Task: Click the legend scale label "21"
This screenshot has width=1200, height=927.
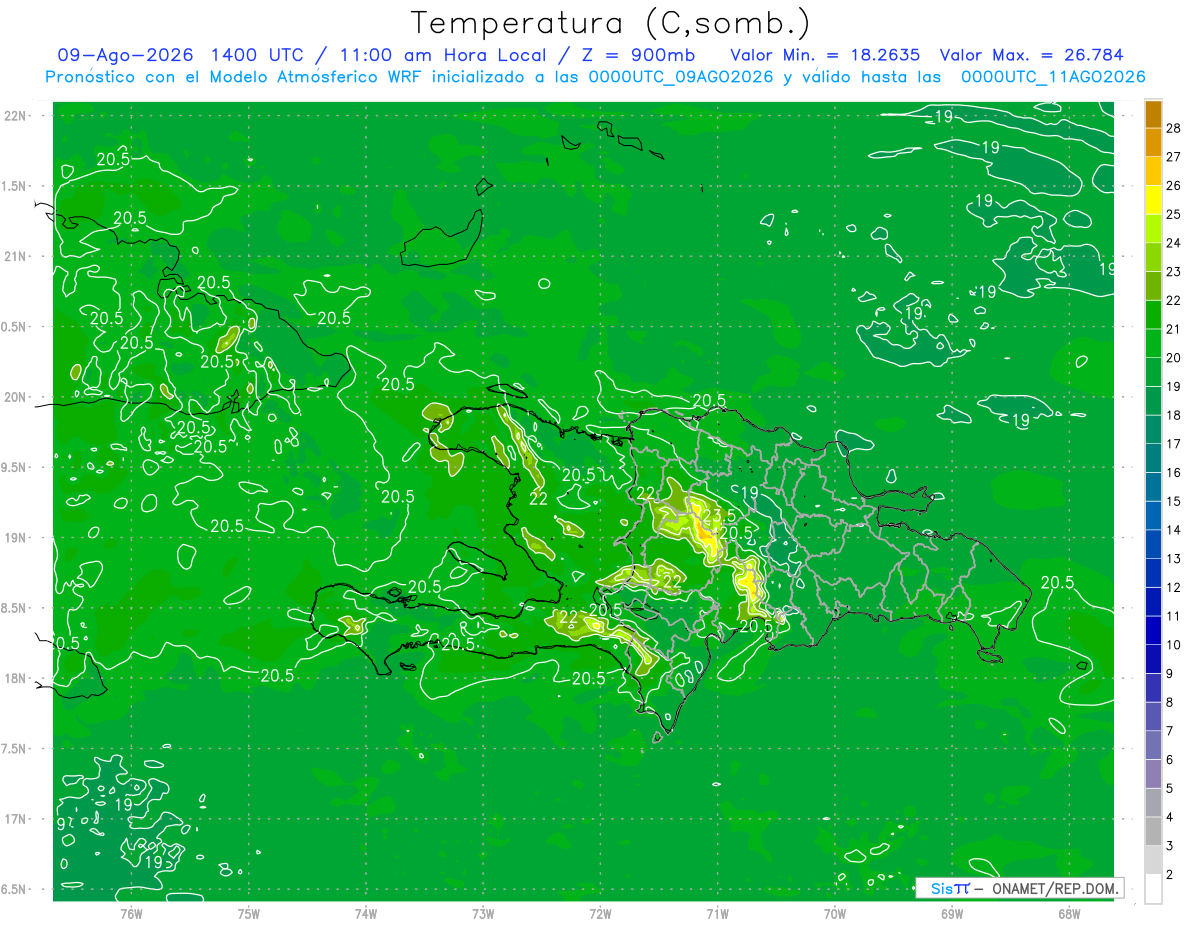Action: coord(1175,329)
